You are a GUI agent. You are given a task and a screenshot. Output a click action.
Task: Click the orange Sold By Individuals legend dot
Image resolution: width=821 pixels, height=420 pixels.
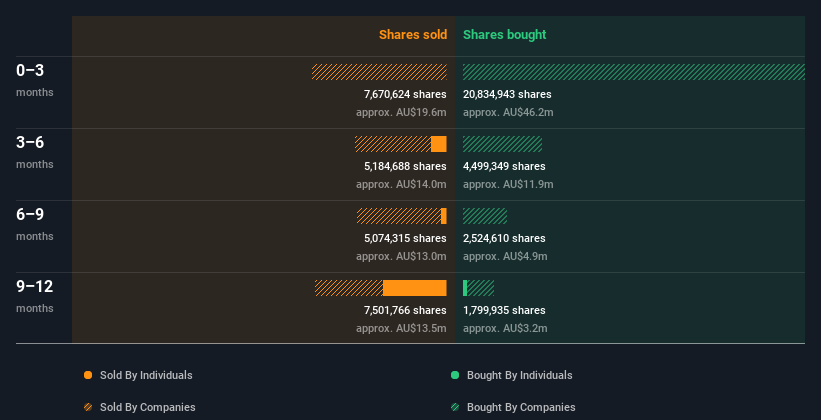click(88, 375)
